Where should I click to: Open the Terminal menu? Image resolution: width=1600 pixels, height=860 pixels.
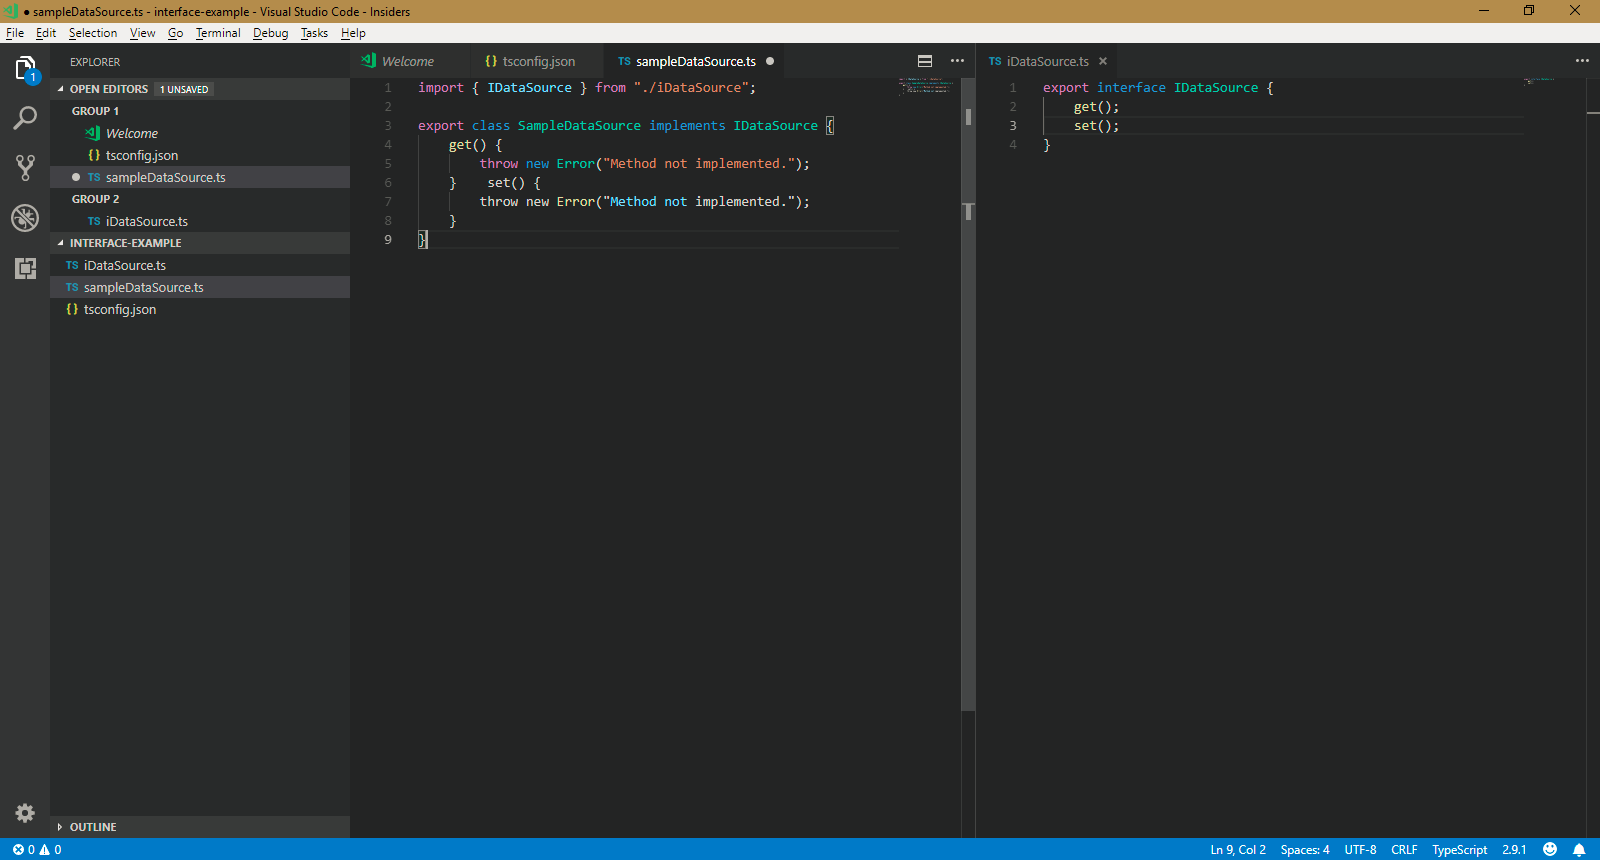coord(218,33)
